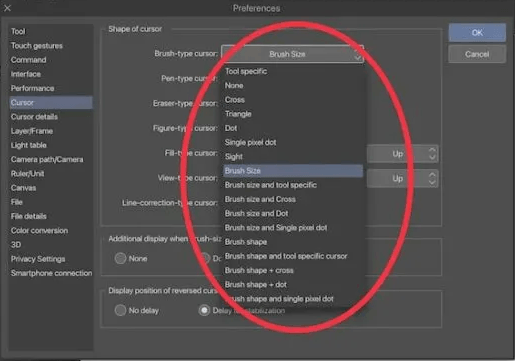Select No delay radio button
This screenshot has width=515, height=361.
120,310
